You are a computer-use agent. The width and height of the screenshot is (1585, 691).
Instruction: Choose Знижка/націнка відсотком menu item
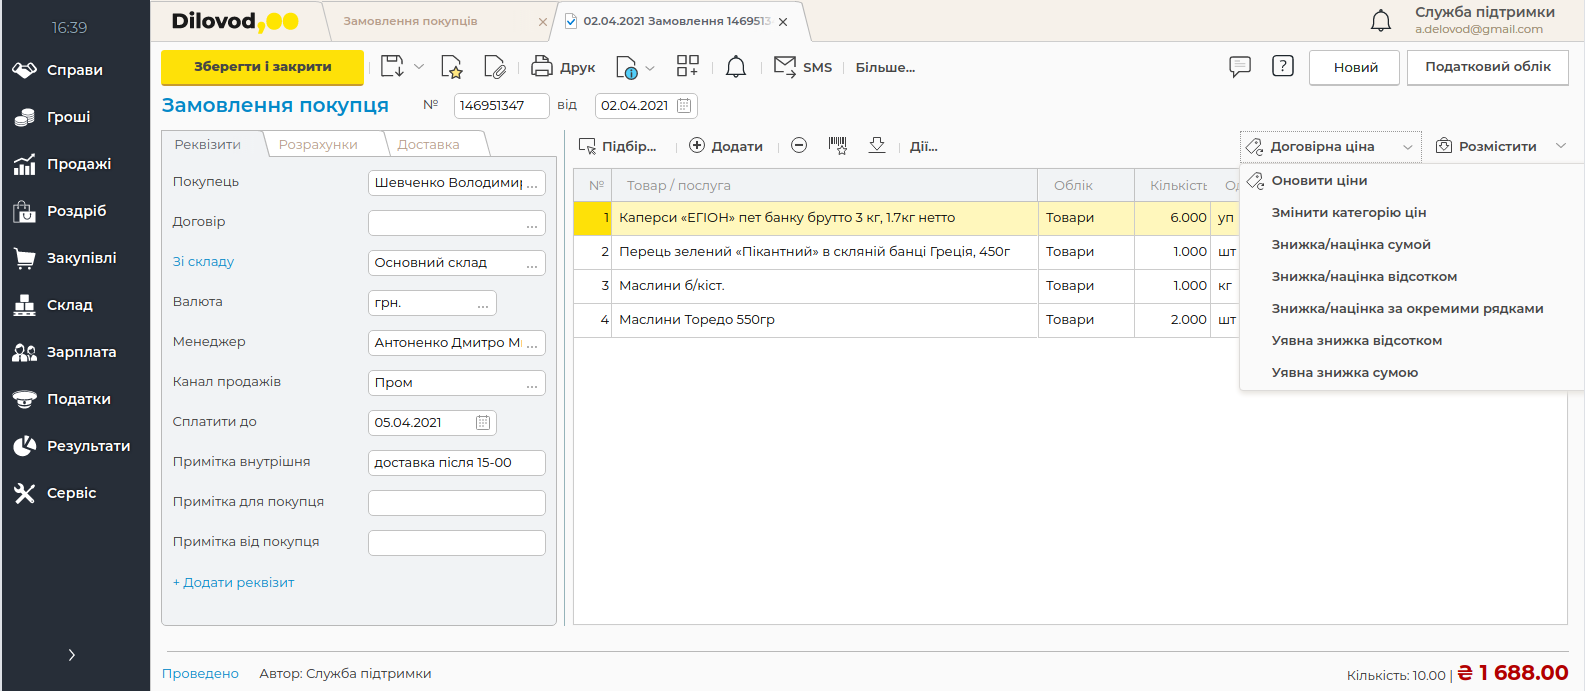click(x=1364, y=277)
